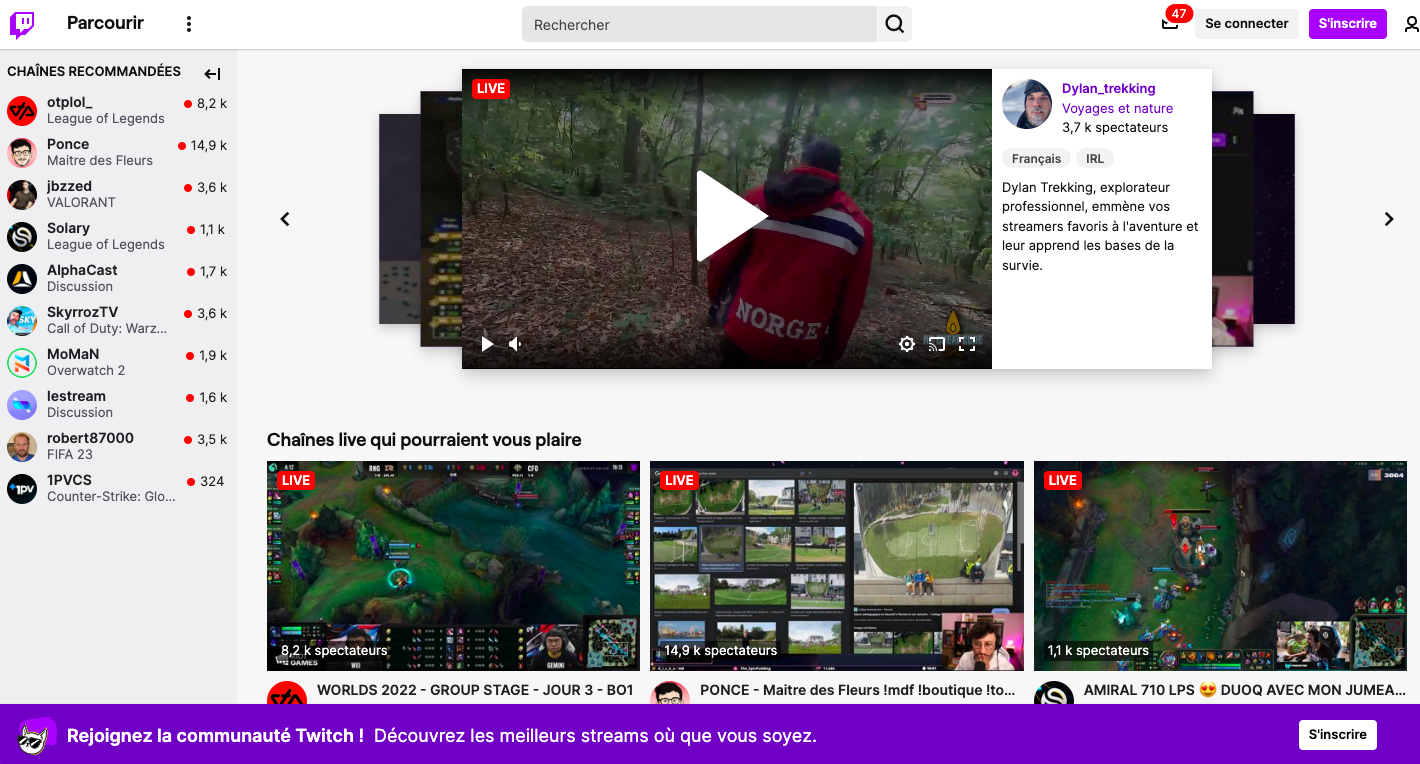Open AlphaCast channel avatar in sidebar
1420x764 pixels.
point(22,279)
